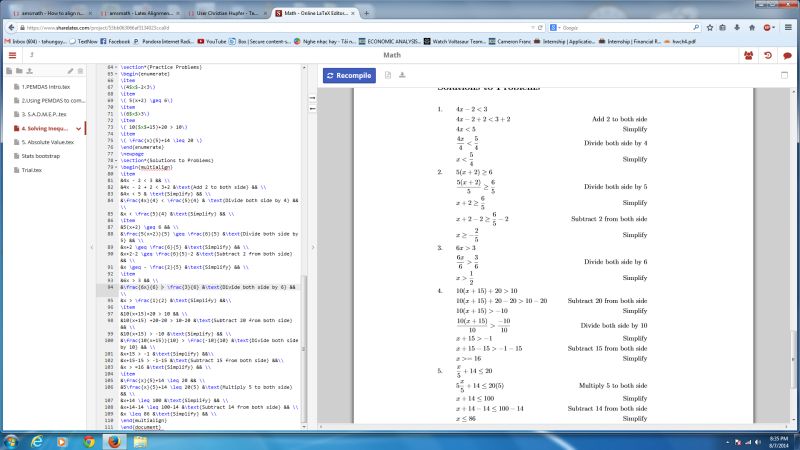
Task: Open the Inbox Gmail bookmark
Action: click(x=35, y=41)
